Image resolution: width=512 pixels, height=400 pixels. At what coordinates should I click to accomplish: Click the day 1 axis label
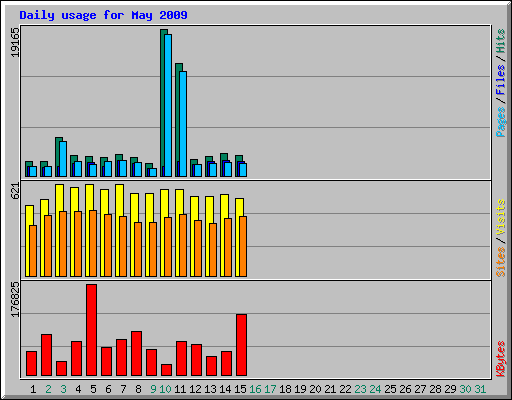[33, 389]
